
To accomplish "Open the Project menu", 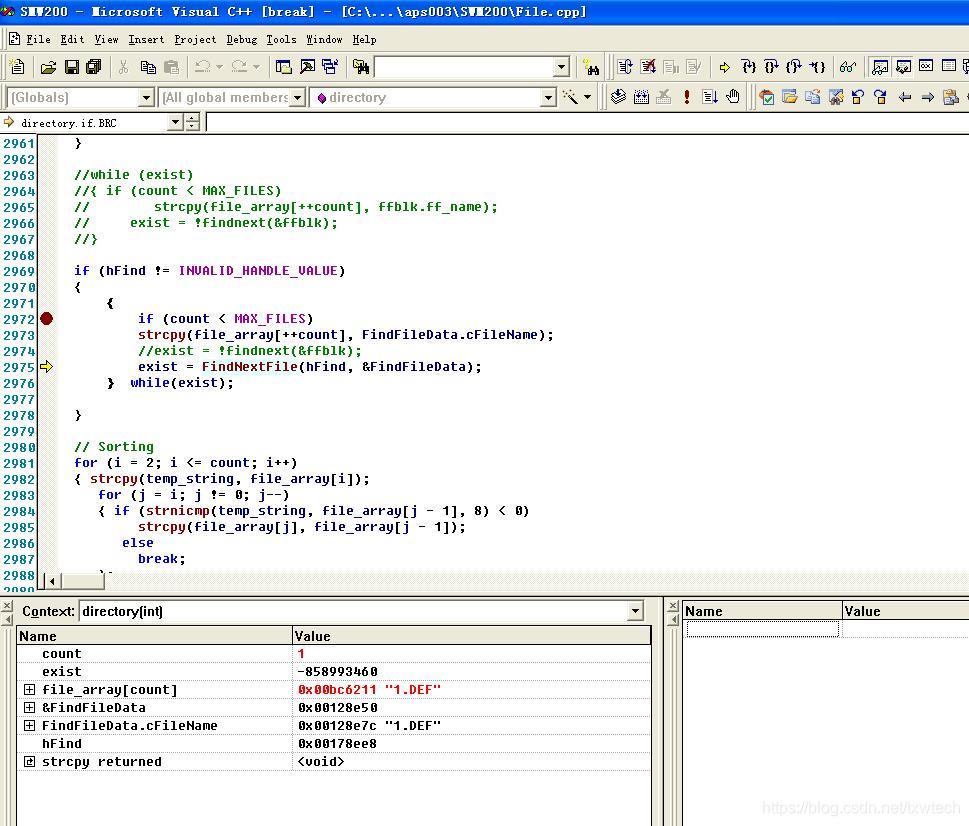I will [195, 39].
